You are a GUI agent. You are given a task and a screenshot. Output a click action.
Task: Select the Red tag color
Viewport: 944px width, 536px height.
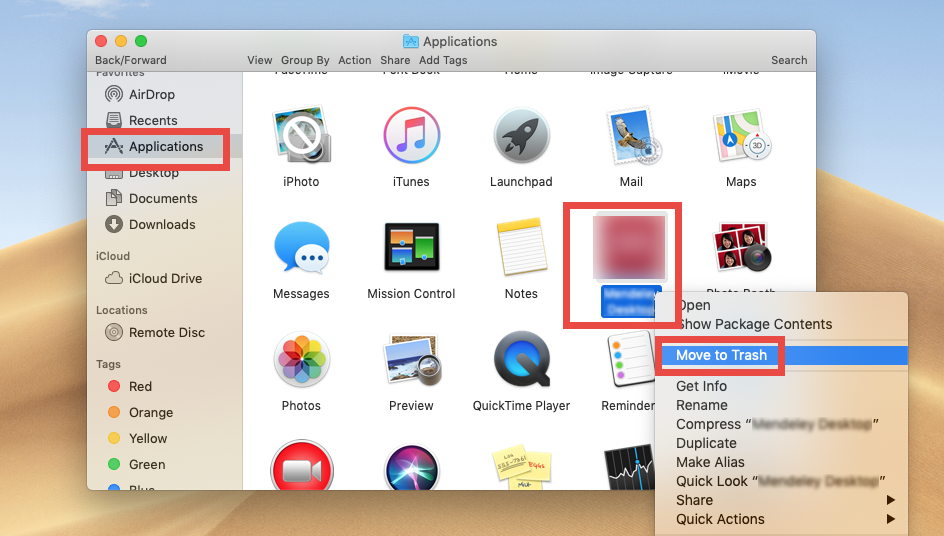point(140,386)
